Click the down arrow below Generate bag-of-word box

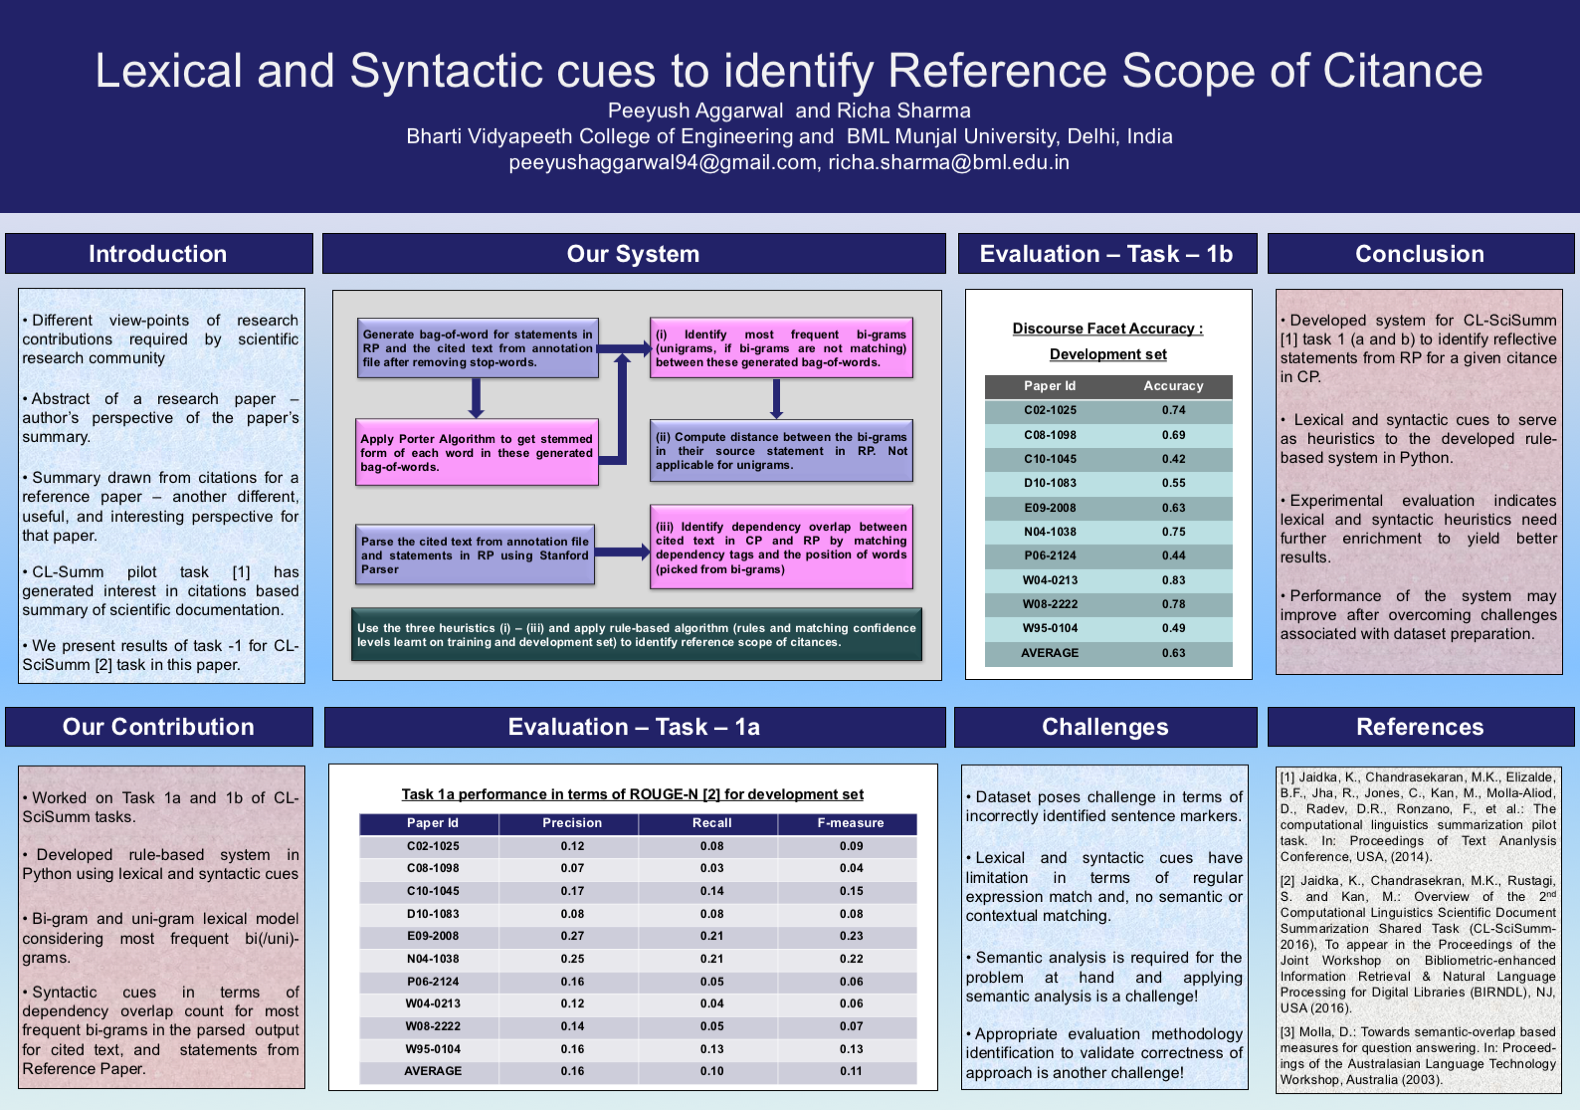(x=476, y=398)
